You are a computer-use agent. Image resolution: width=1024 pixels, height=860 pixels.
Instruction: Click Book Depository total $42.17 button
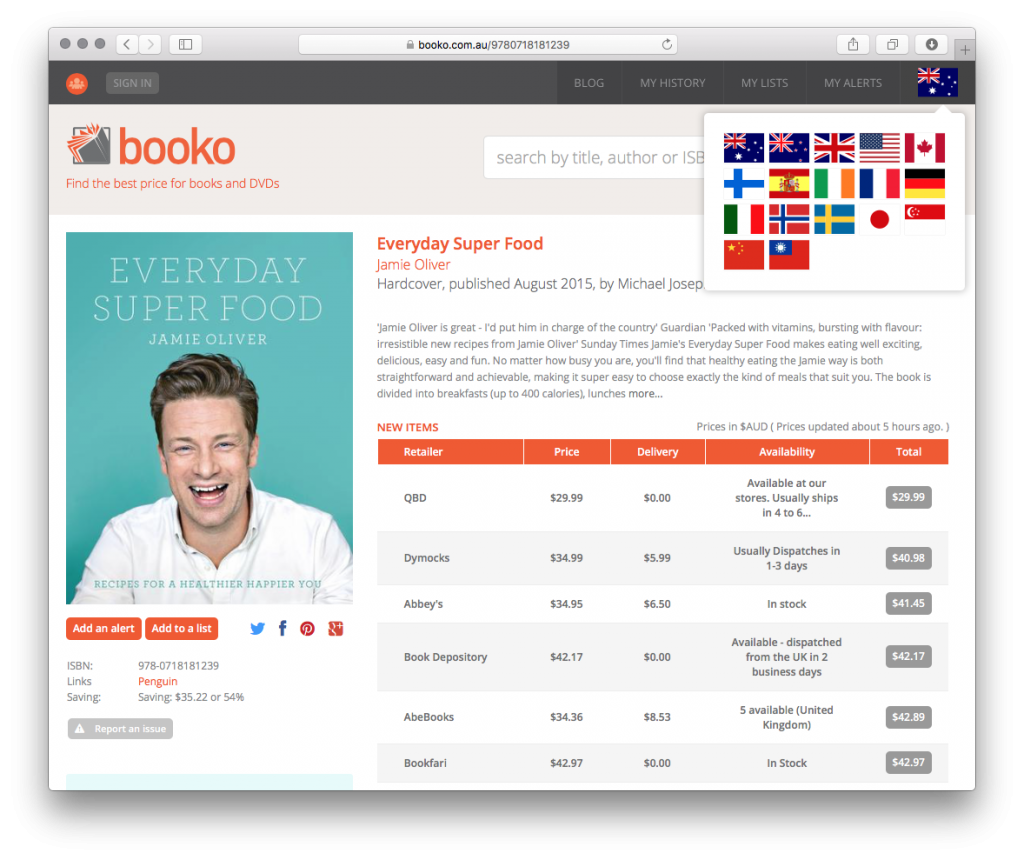pyautogui.click(x=908, y=656)
